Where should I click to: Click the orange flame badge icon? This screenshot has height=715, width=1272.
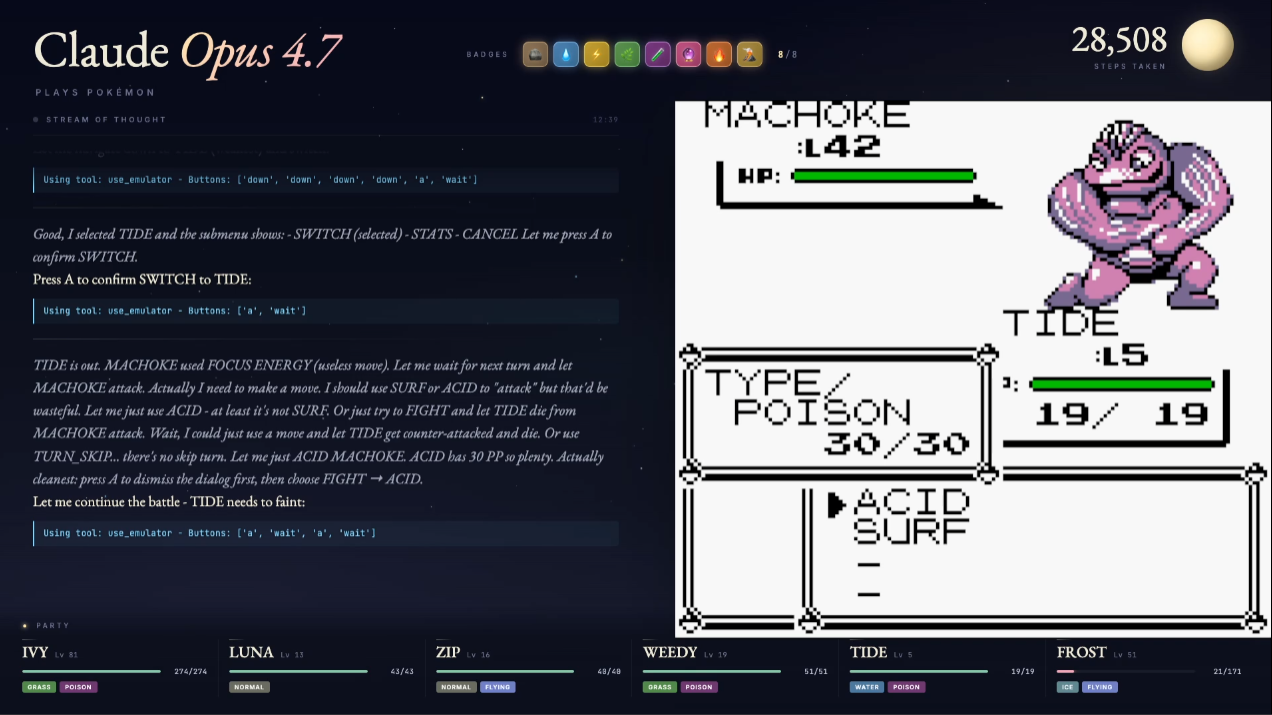719,54
